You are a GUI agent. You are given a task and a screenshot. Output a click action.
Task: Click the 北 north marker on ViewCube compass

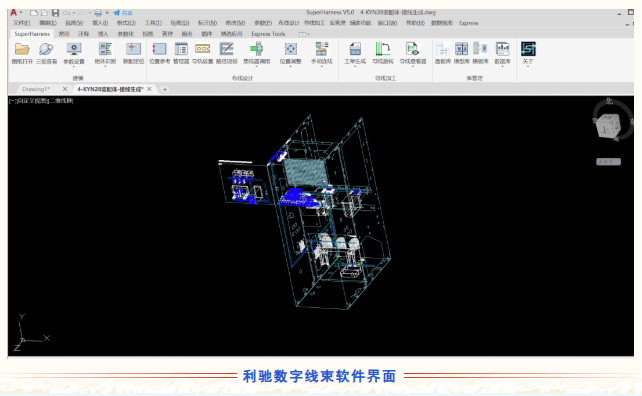609,101
